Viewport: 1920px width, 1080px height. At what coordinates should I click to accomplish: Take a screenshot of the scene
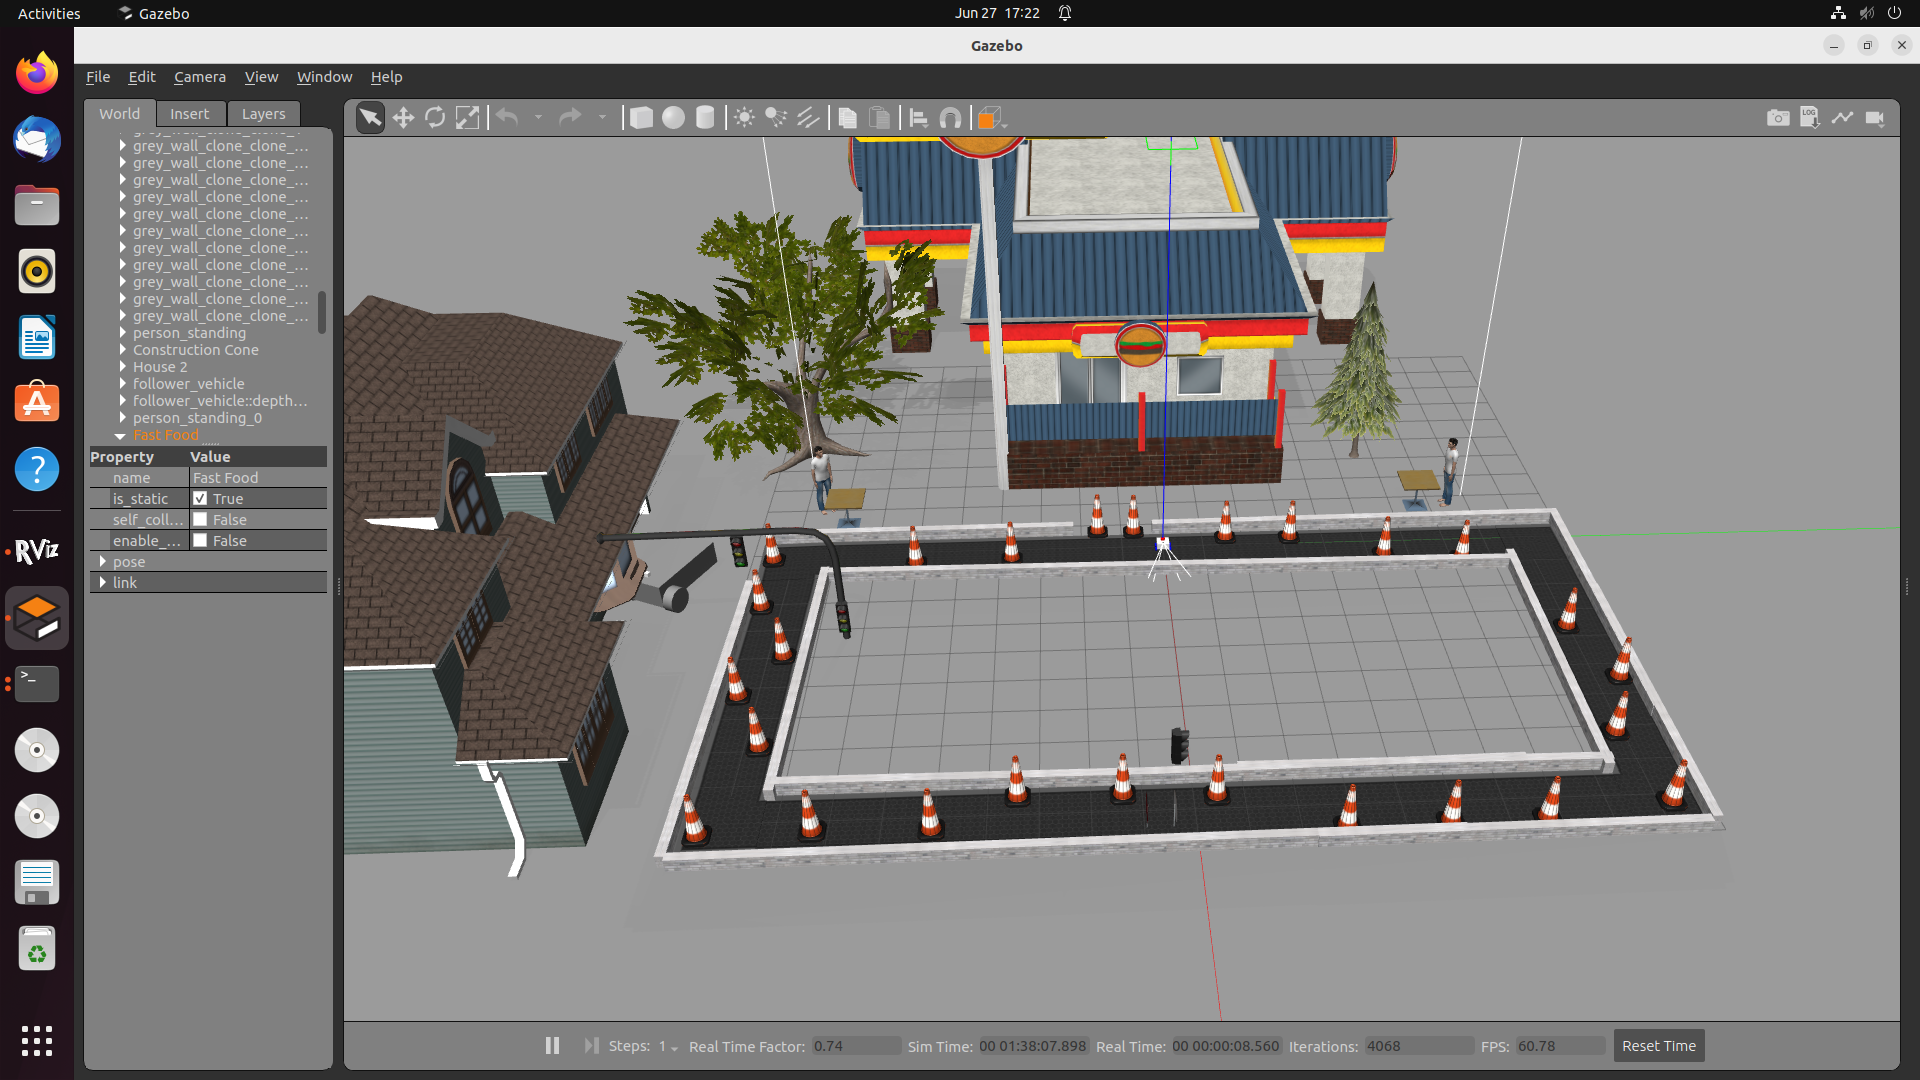[1779, 117]
